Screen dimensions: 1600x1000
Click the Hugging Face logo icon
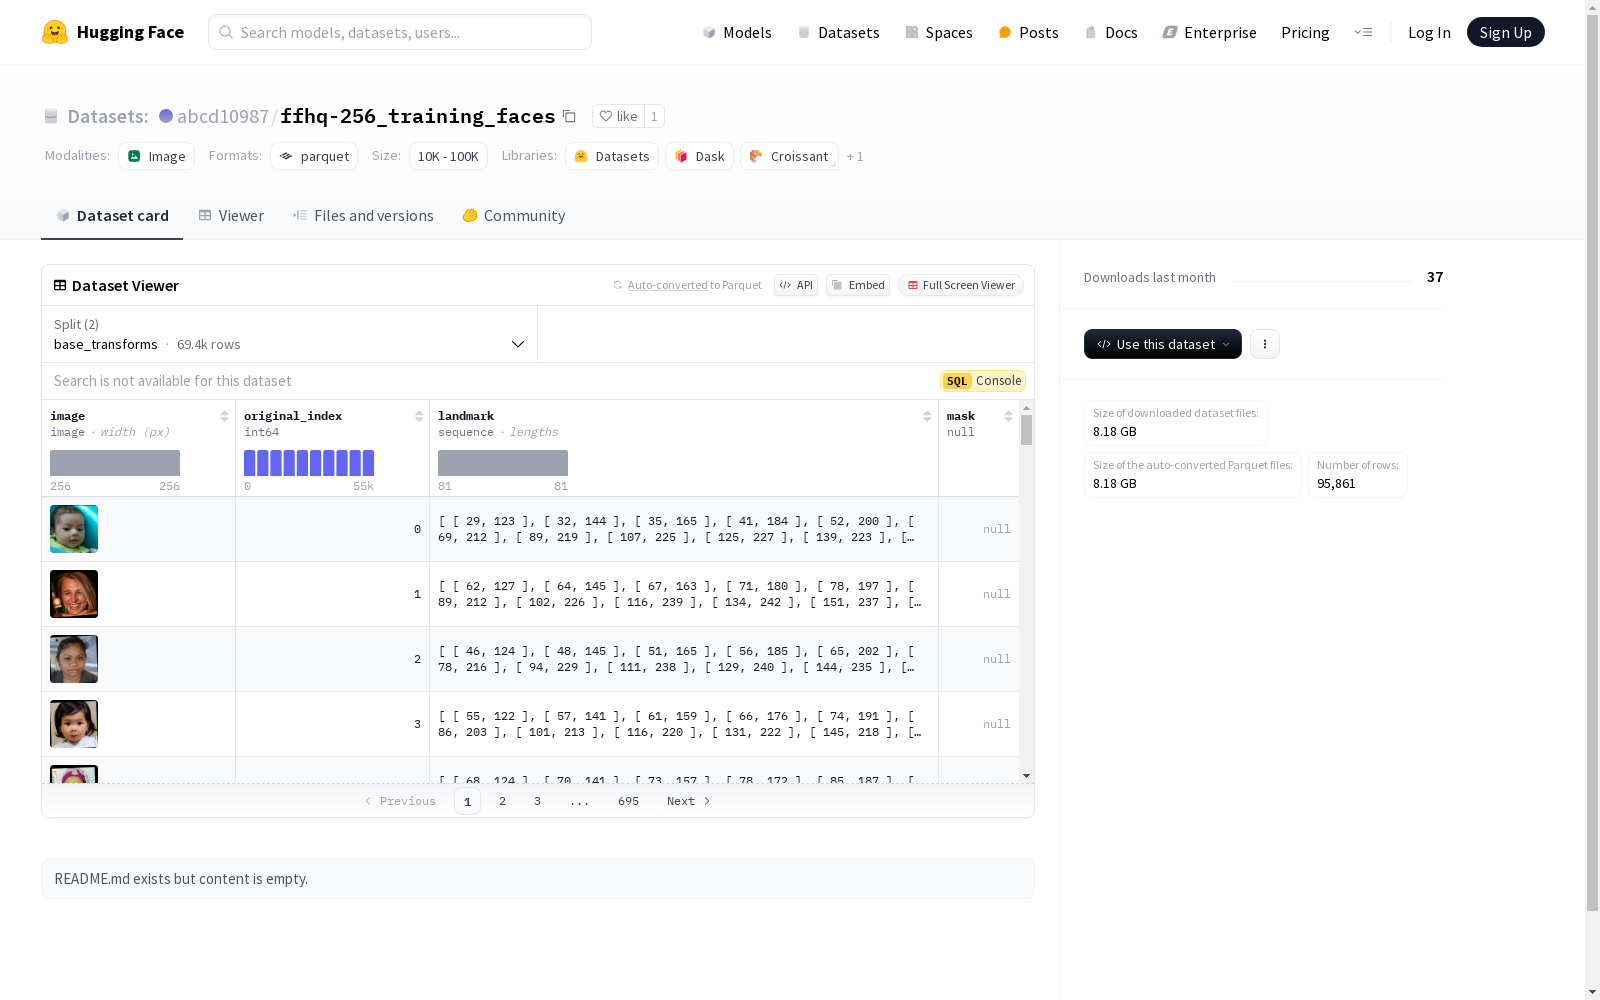pyautogui.click(x=55, y=32)
